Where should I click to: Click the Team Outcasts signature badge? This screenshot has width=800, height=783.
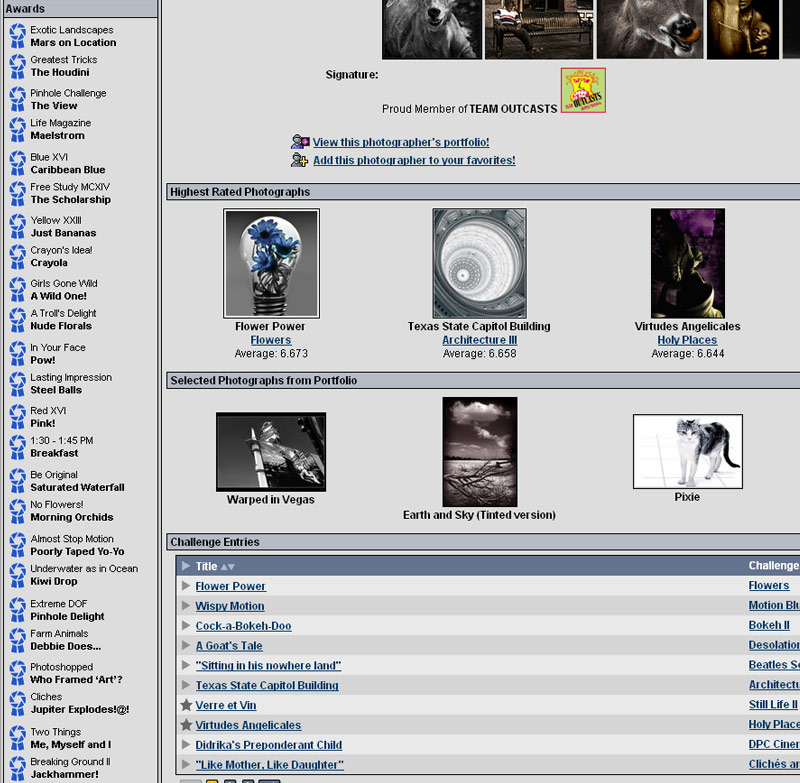point(583,90)
